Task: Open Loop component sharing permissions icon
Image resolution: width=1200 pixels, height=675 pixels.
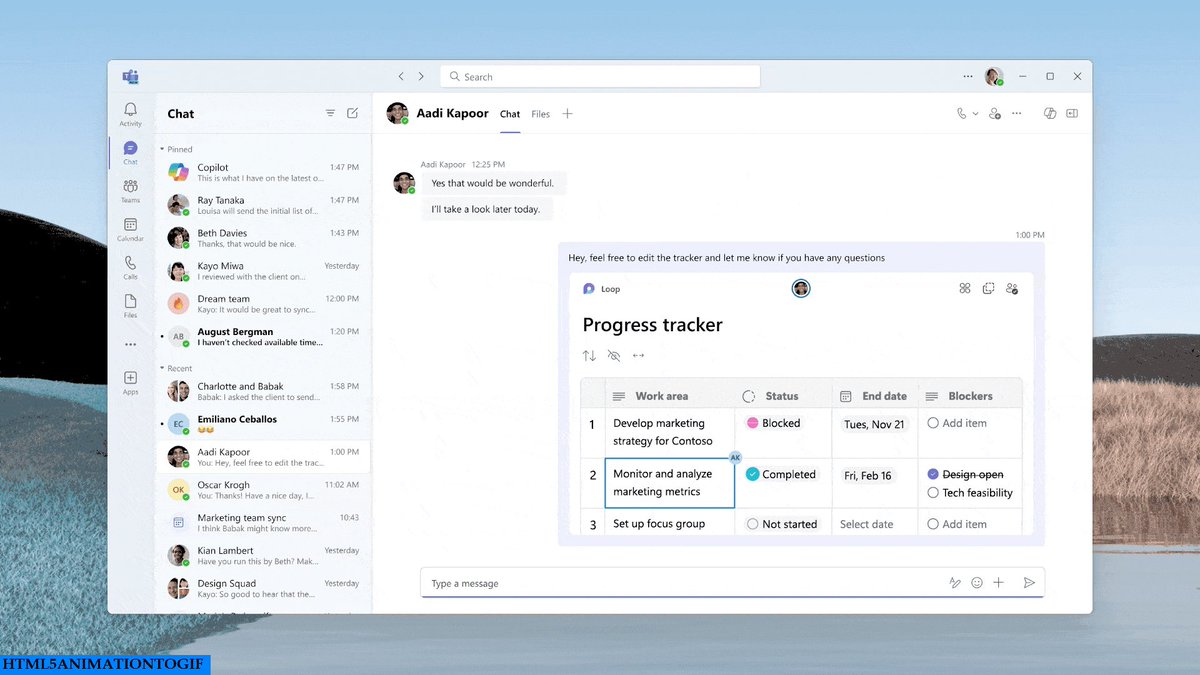Action: pyautogui.click(x=1012, y=288)
